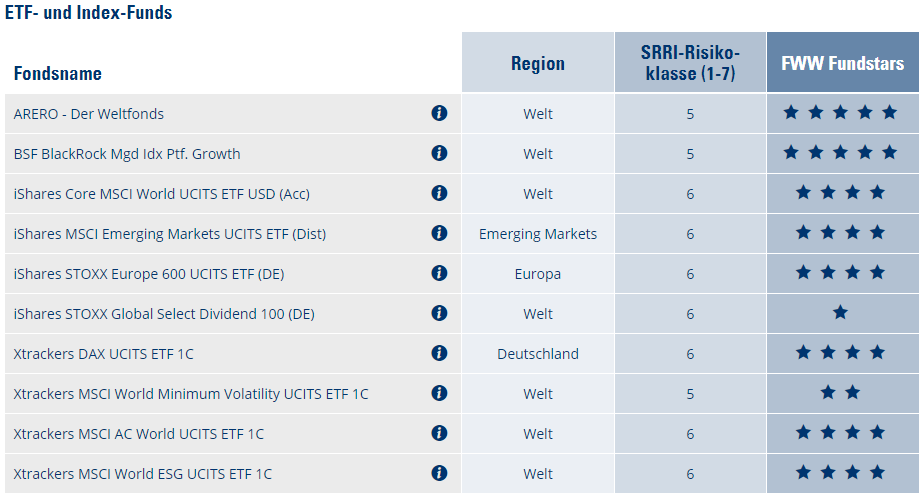This screenshot has width=923, height=495.
Task: Click the SRRI-Risikoklasse column header
Action: [x=690, y=63]
